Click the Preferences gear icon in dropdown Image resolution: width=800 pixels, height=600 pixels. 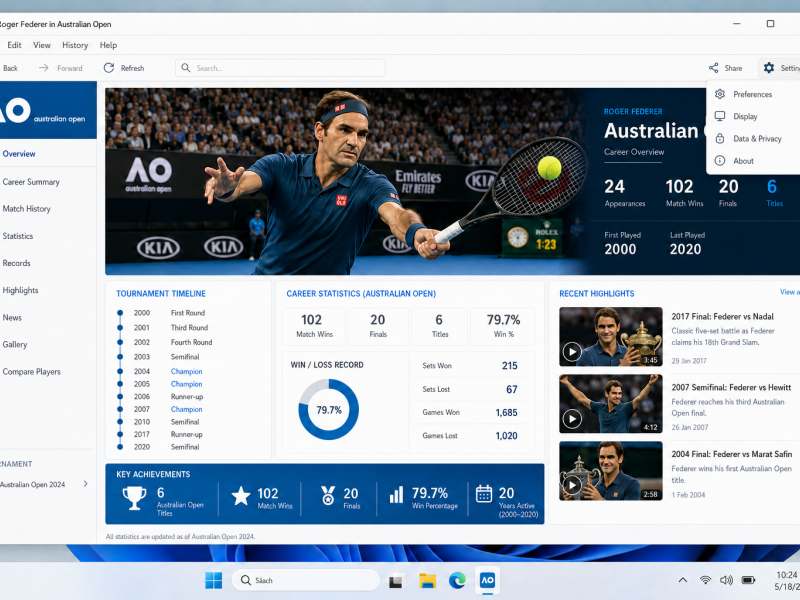tap(720, 94)
